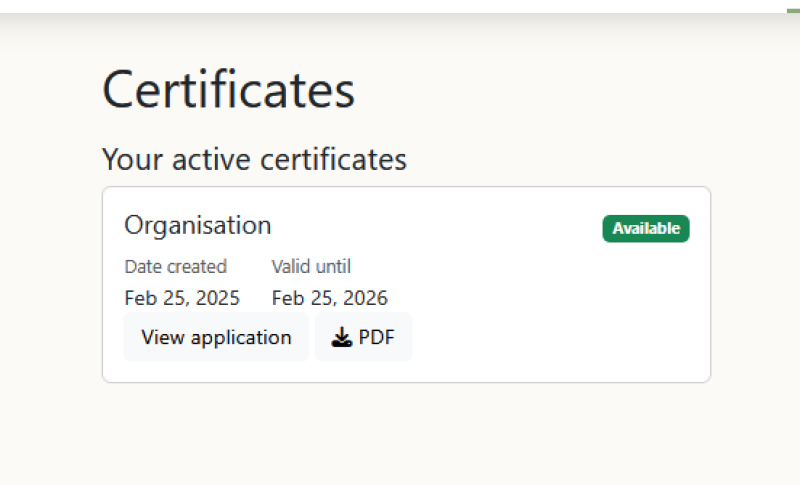This screenshot has width=800, height=485.
Task: Select the Feb 25, 2026 expiry date
Action: 330,298
